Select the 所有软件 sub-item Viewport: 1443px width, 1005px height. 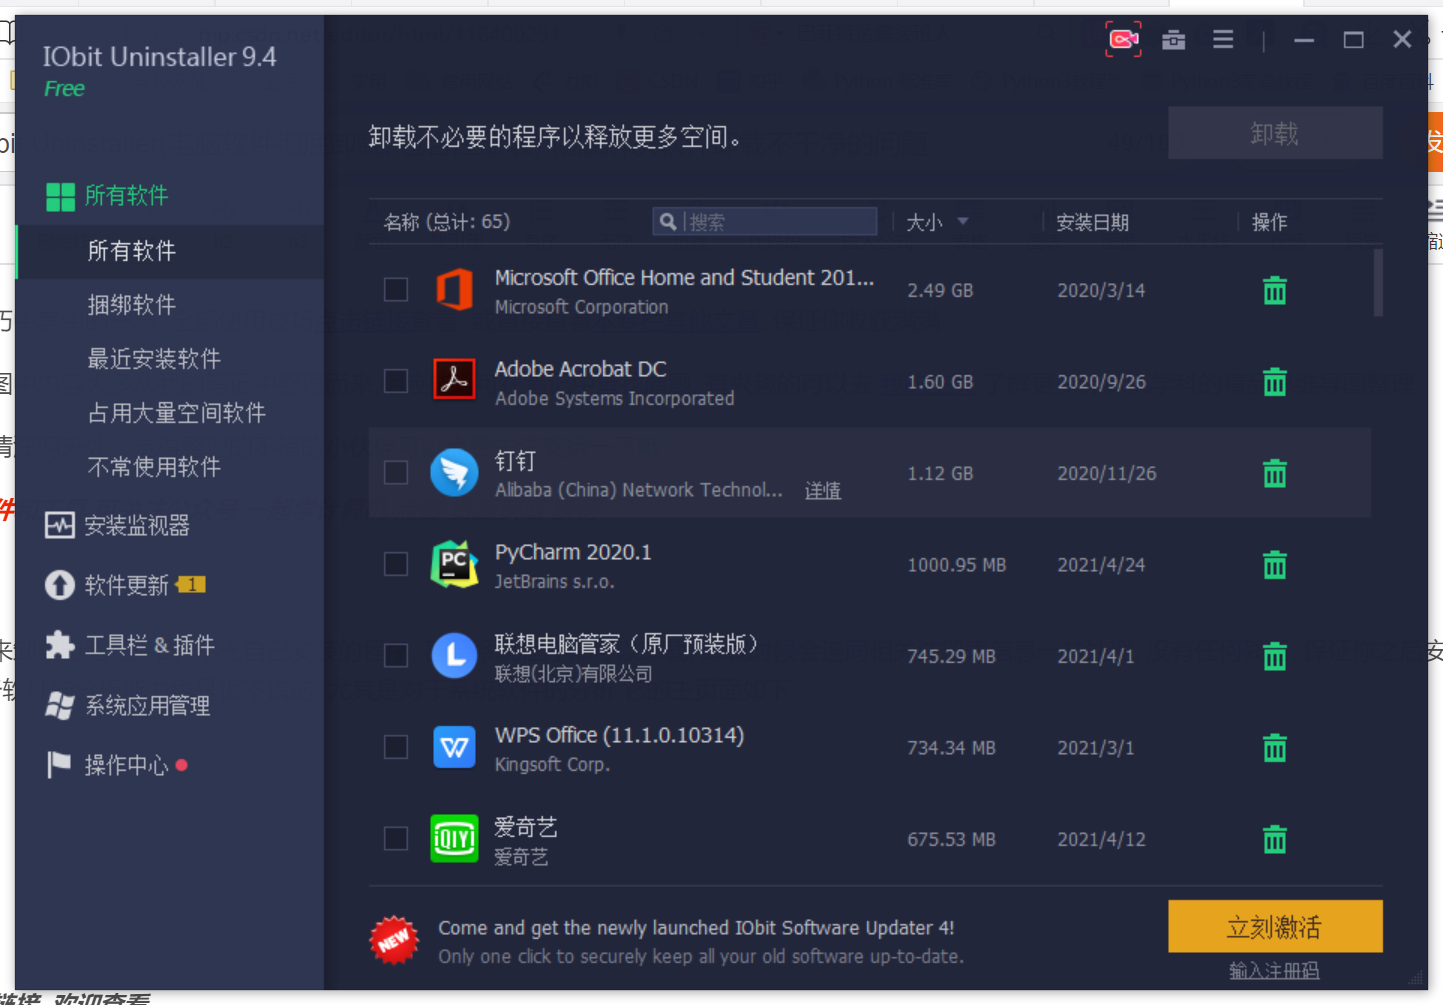[170, 251]
